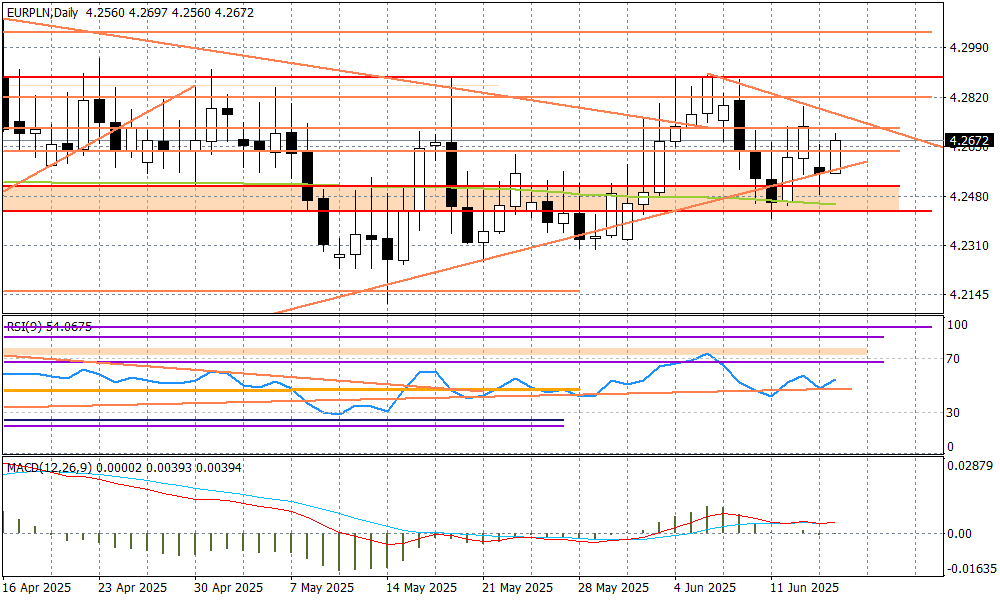Click the current price label 4.2672
1000x600 pixels.
coord(969,140)
